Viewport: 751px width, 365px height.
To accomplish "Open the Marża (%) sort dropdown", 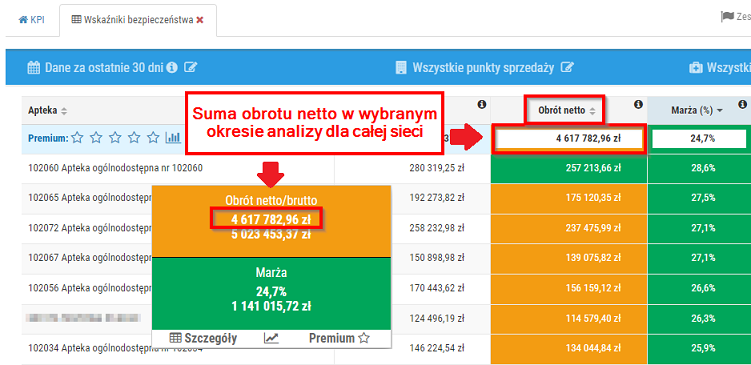I will [720, 111].
